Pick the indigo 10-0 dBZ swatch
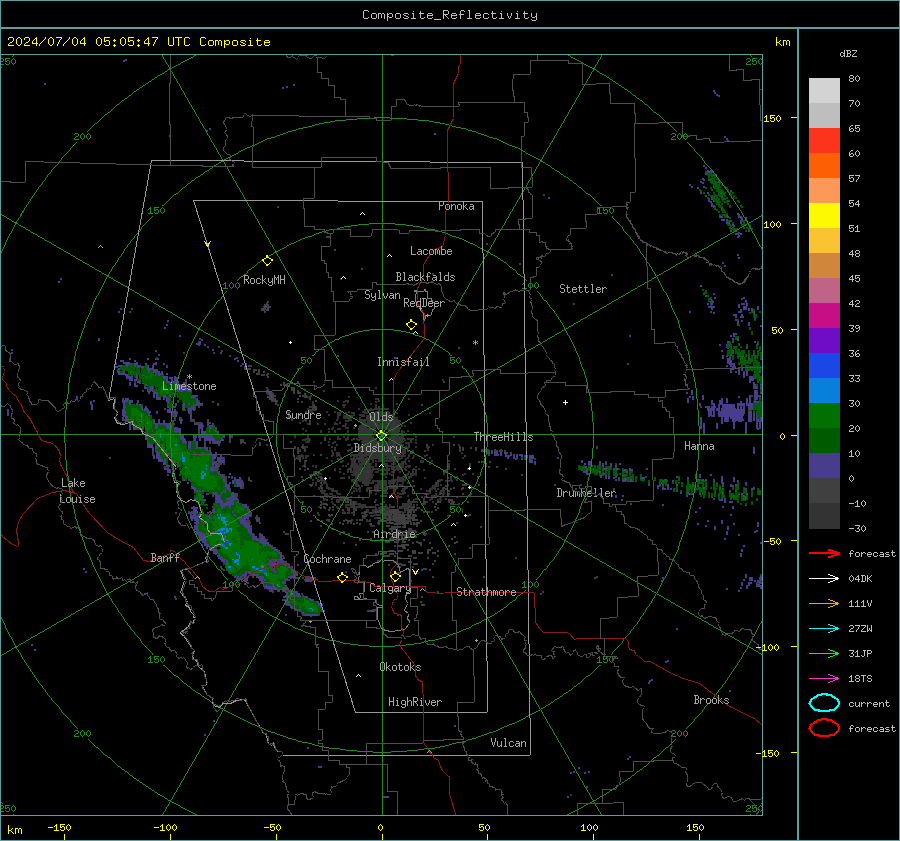Viewport: 900px width, 841px height. coord(824,466)
